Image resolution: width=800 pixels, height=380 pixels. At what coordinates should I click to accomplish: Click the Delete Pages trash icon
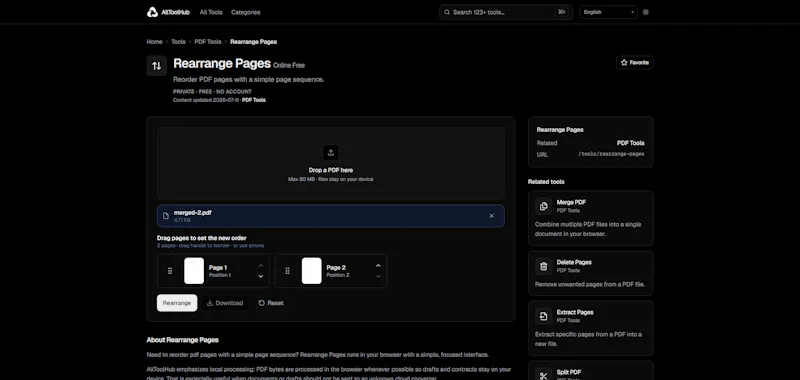click(x=543, y=266)
